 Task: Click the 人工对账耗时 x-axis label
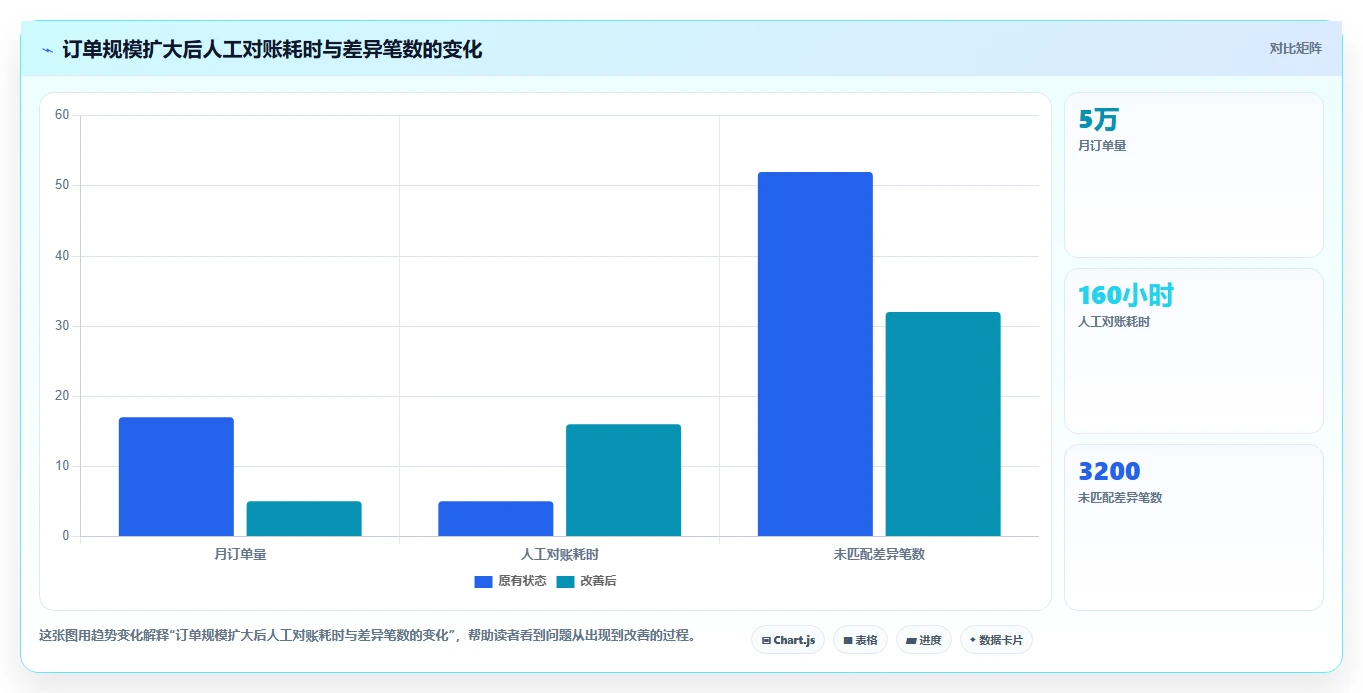pyautogui.click(x=560, y=553)
